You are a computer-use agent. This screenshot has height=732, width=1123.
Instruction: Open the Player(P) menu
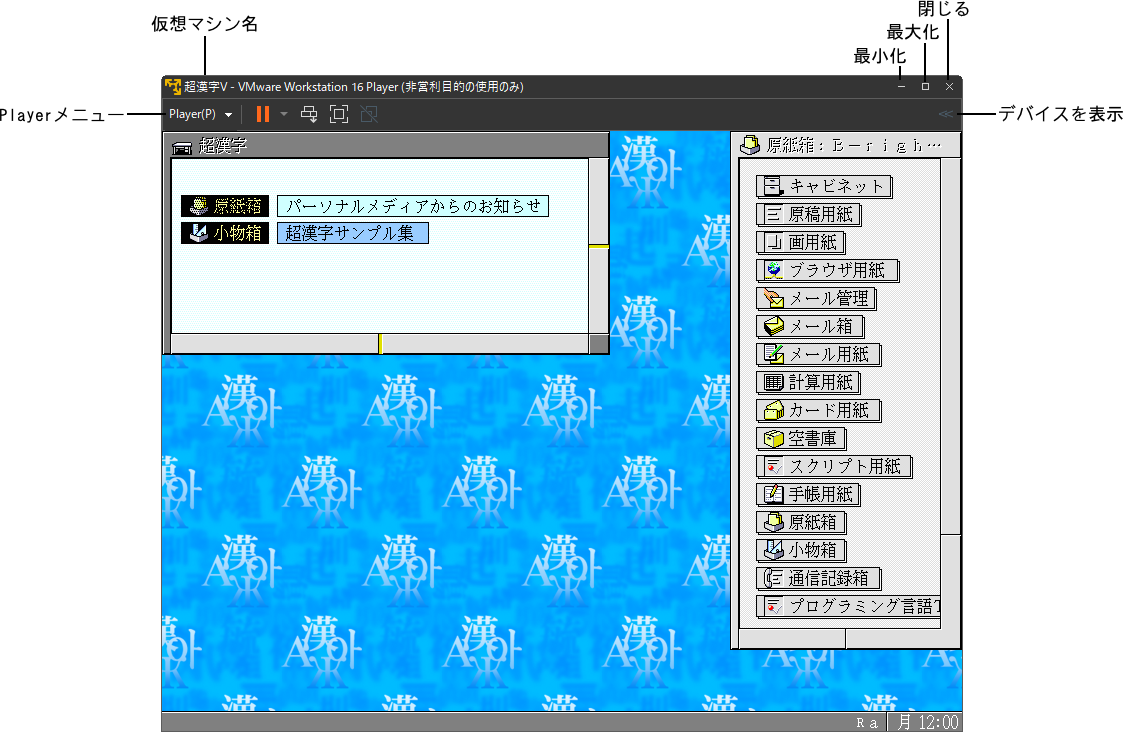[x=200, y=115]
